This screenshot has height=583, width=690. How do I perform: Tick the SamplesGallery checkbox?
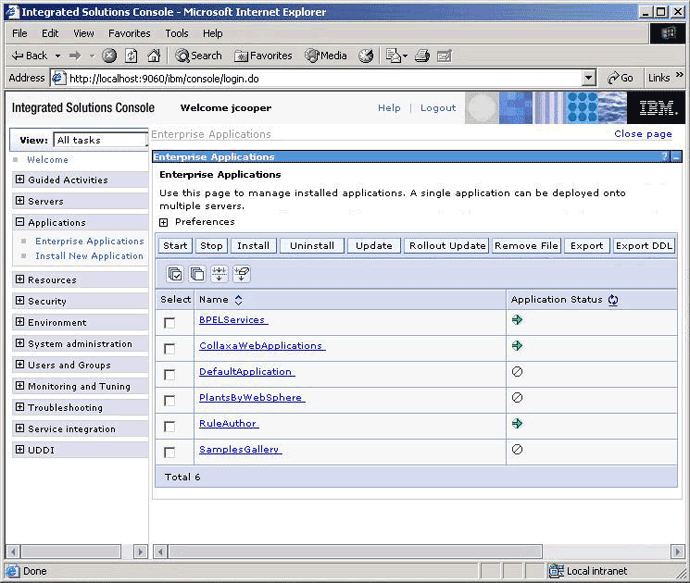(170, 452)
